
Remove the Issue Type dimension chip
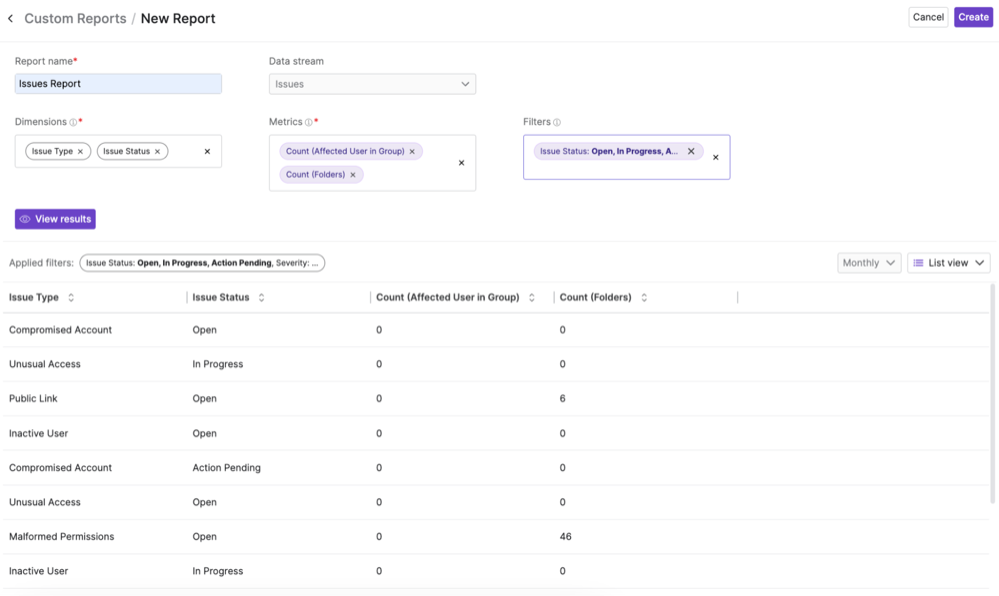(x=81, y=152)
